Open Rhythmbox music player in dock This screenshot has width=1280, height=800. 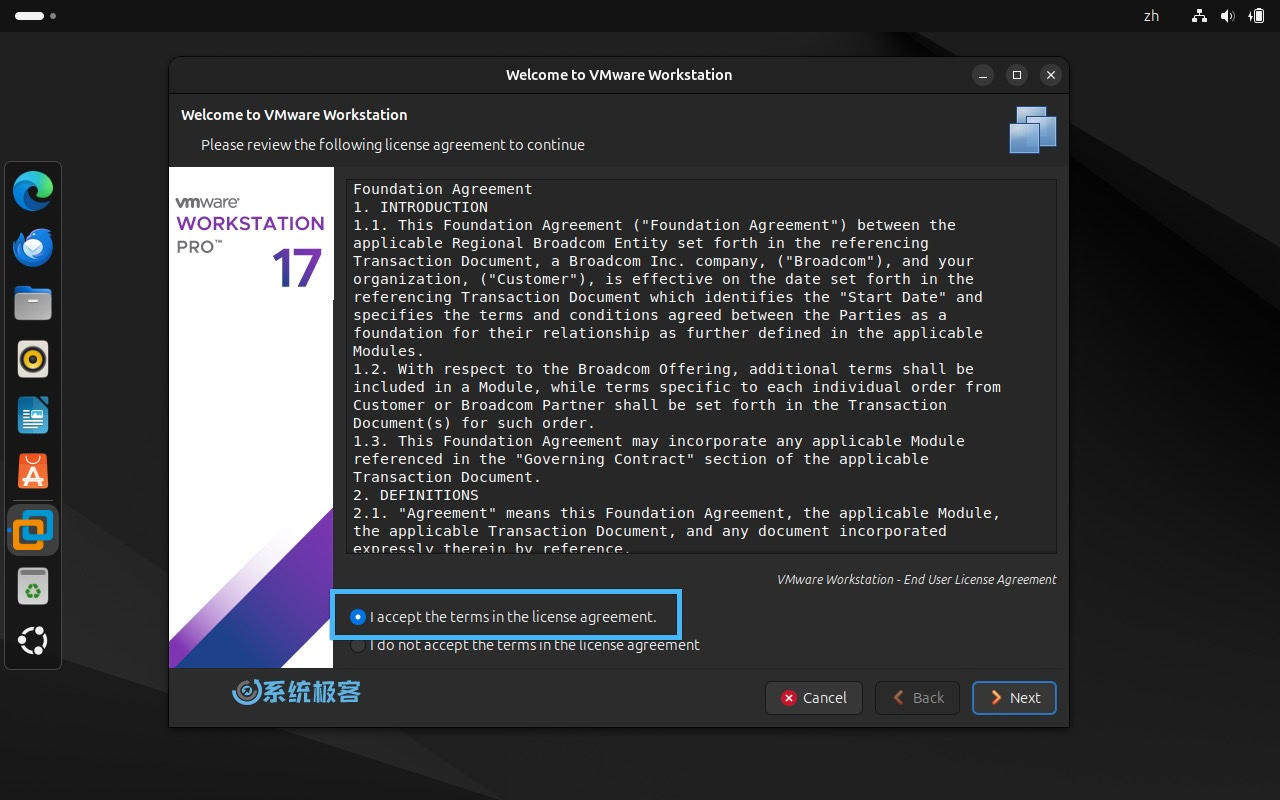(x=33, y=359)
